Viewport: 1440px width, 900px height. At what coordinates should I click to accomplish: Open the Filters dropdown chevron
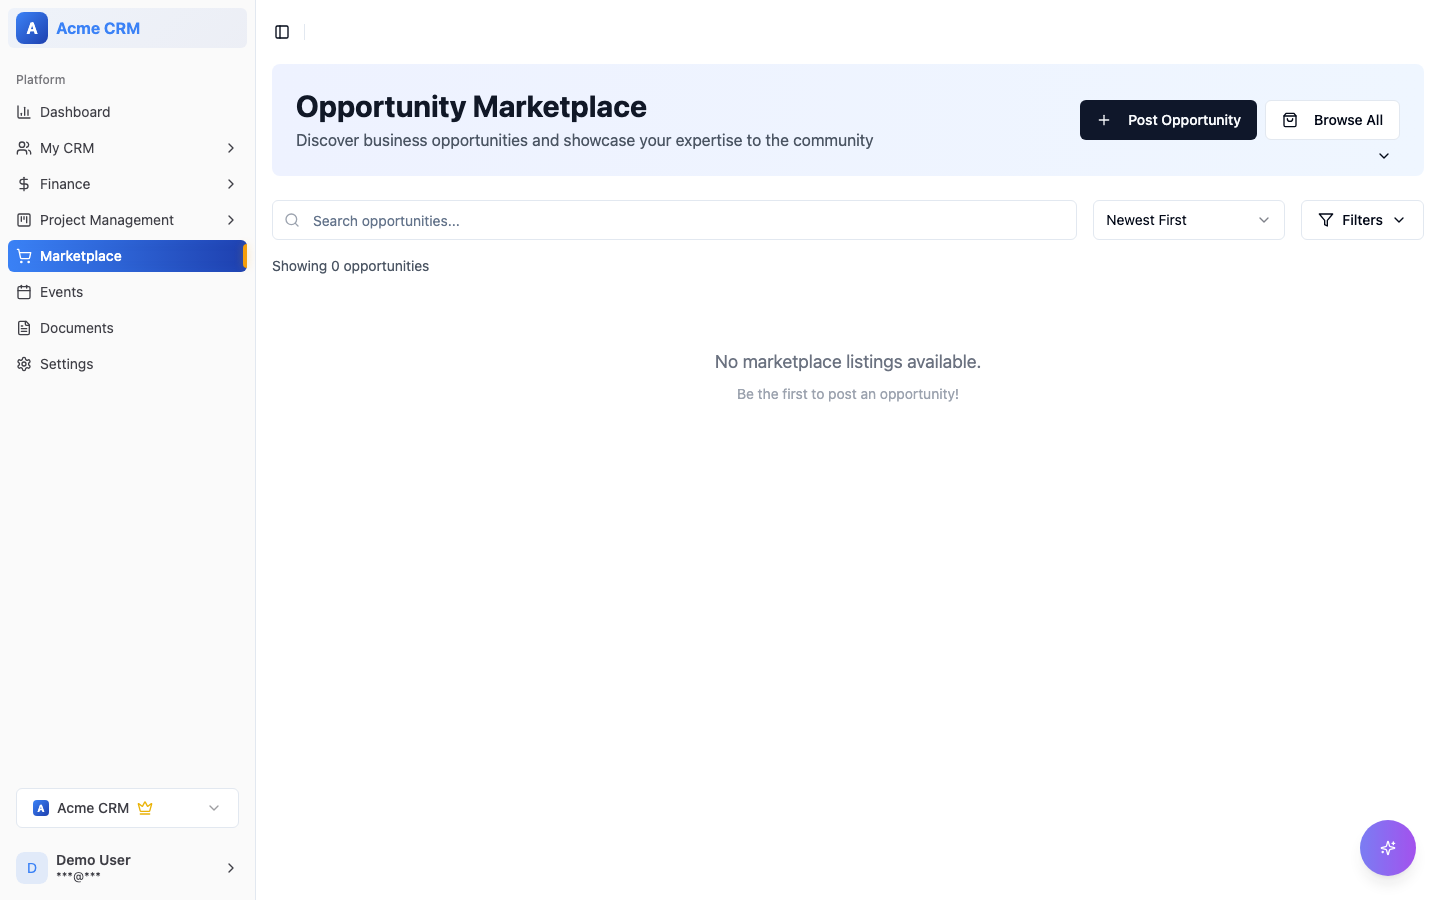pos(1399,220)
